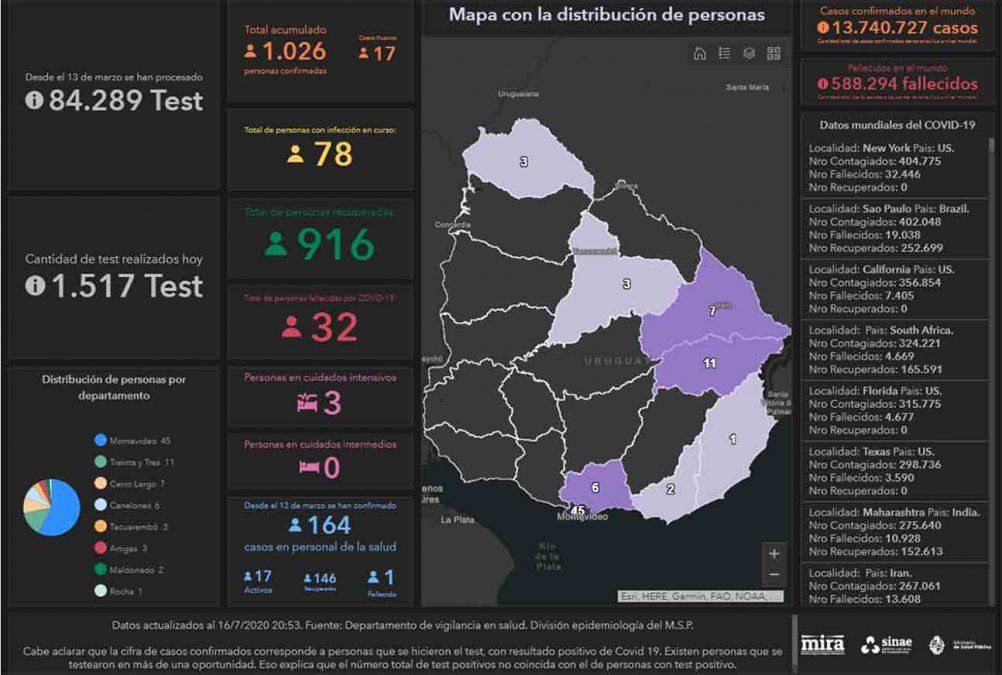1002x675 pixels.
Task: Click the Montevideo blue legend swatch
Action: [100, 440]
